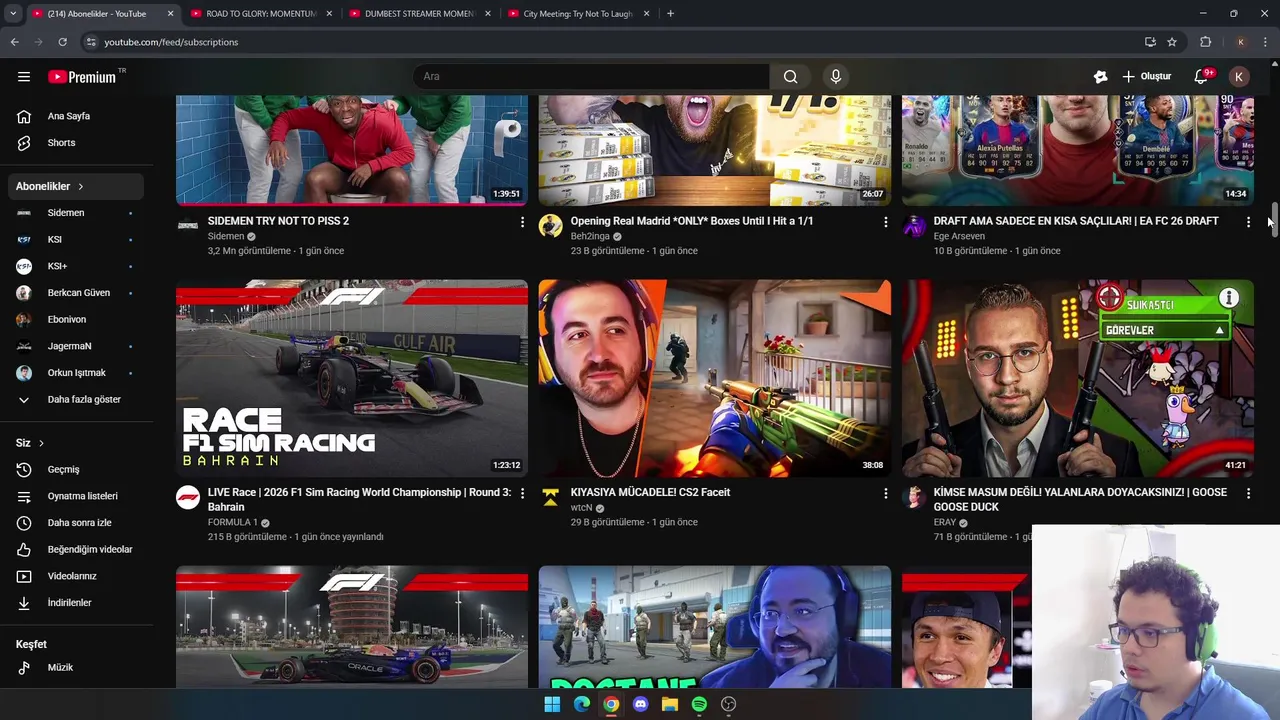Open the Beh2inga channel name link
The image size is (1280, 720).
[x=590, y=237]
